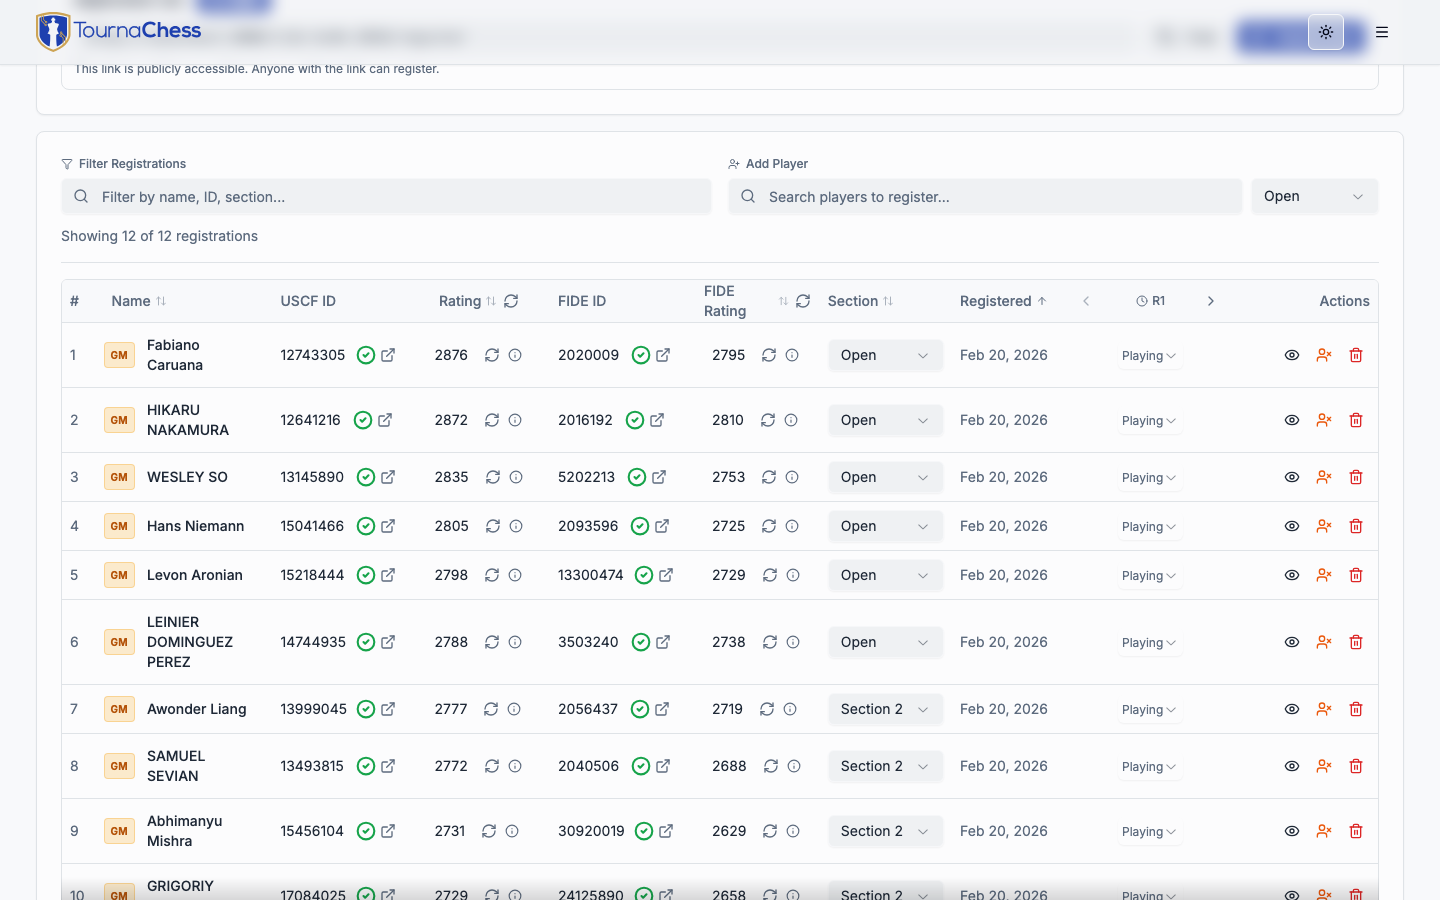Open FIDE profile link for Awonder Liang
Viewport: 1440px width, 900px height.
(x=662, y=709)
